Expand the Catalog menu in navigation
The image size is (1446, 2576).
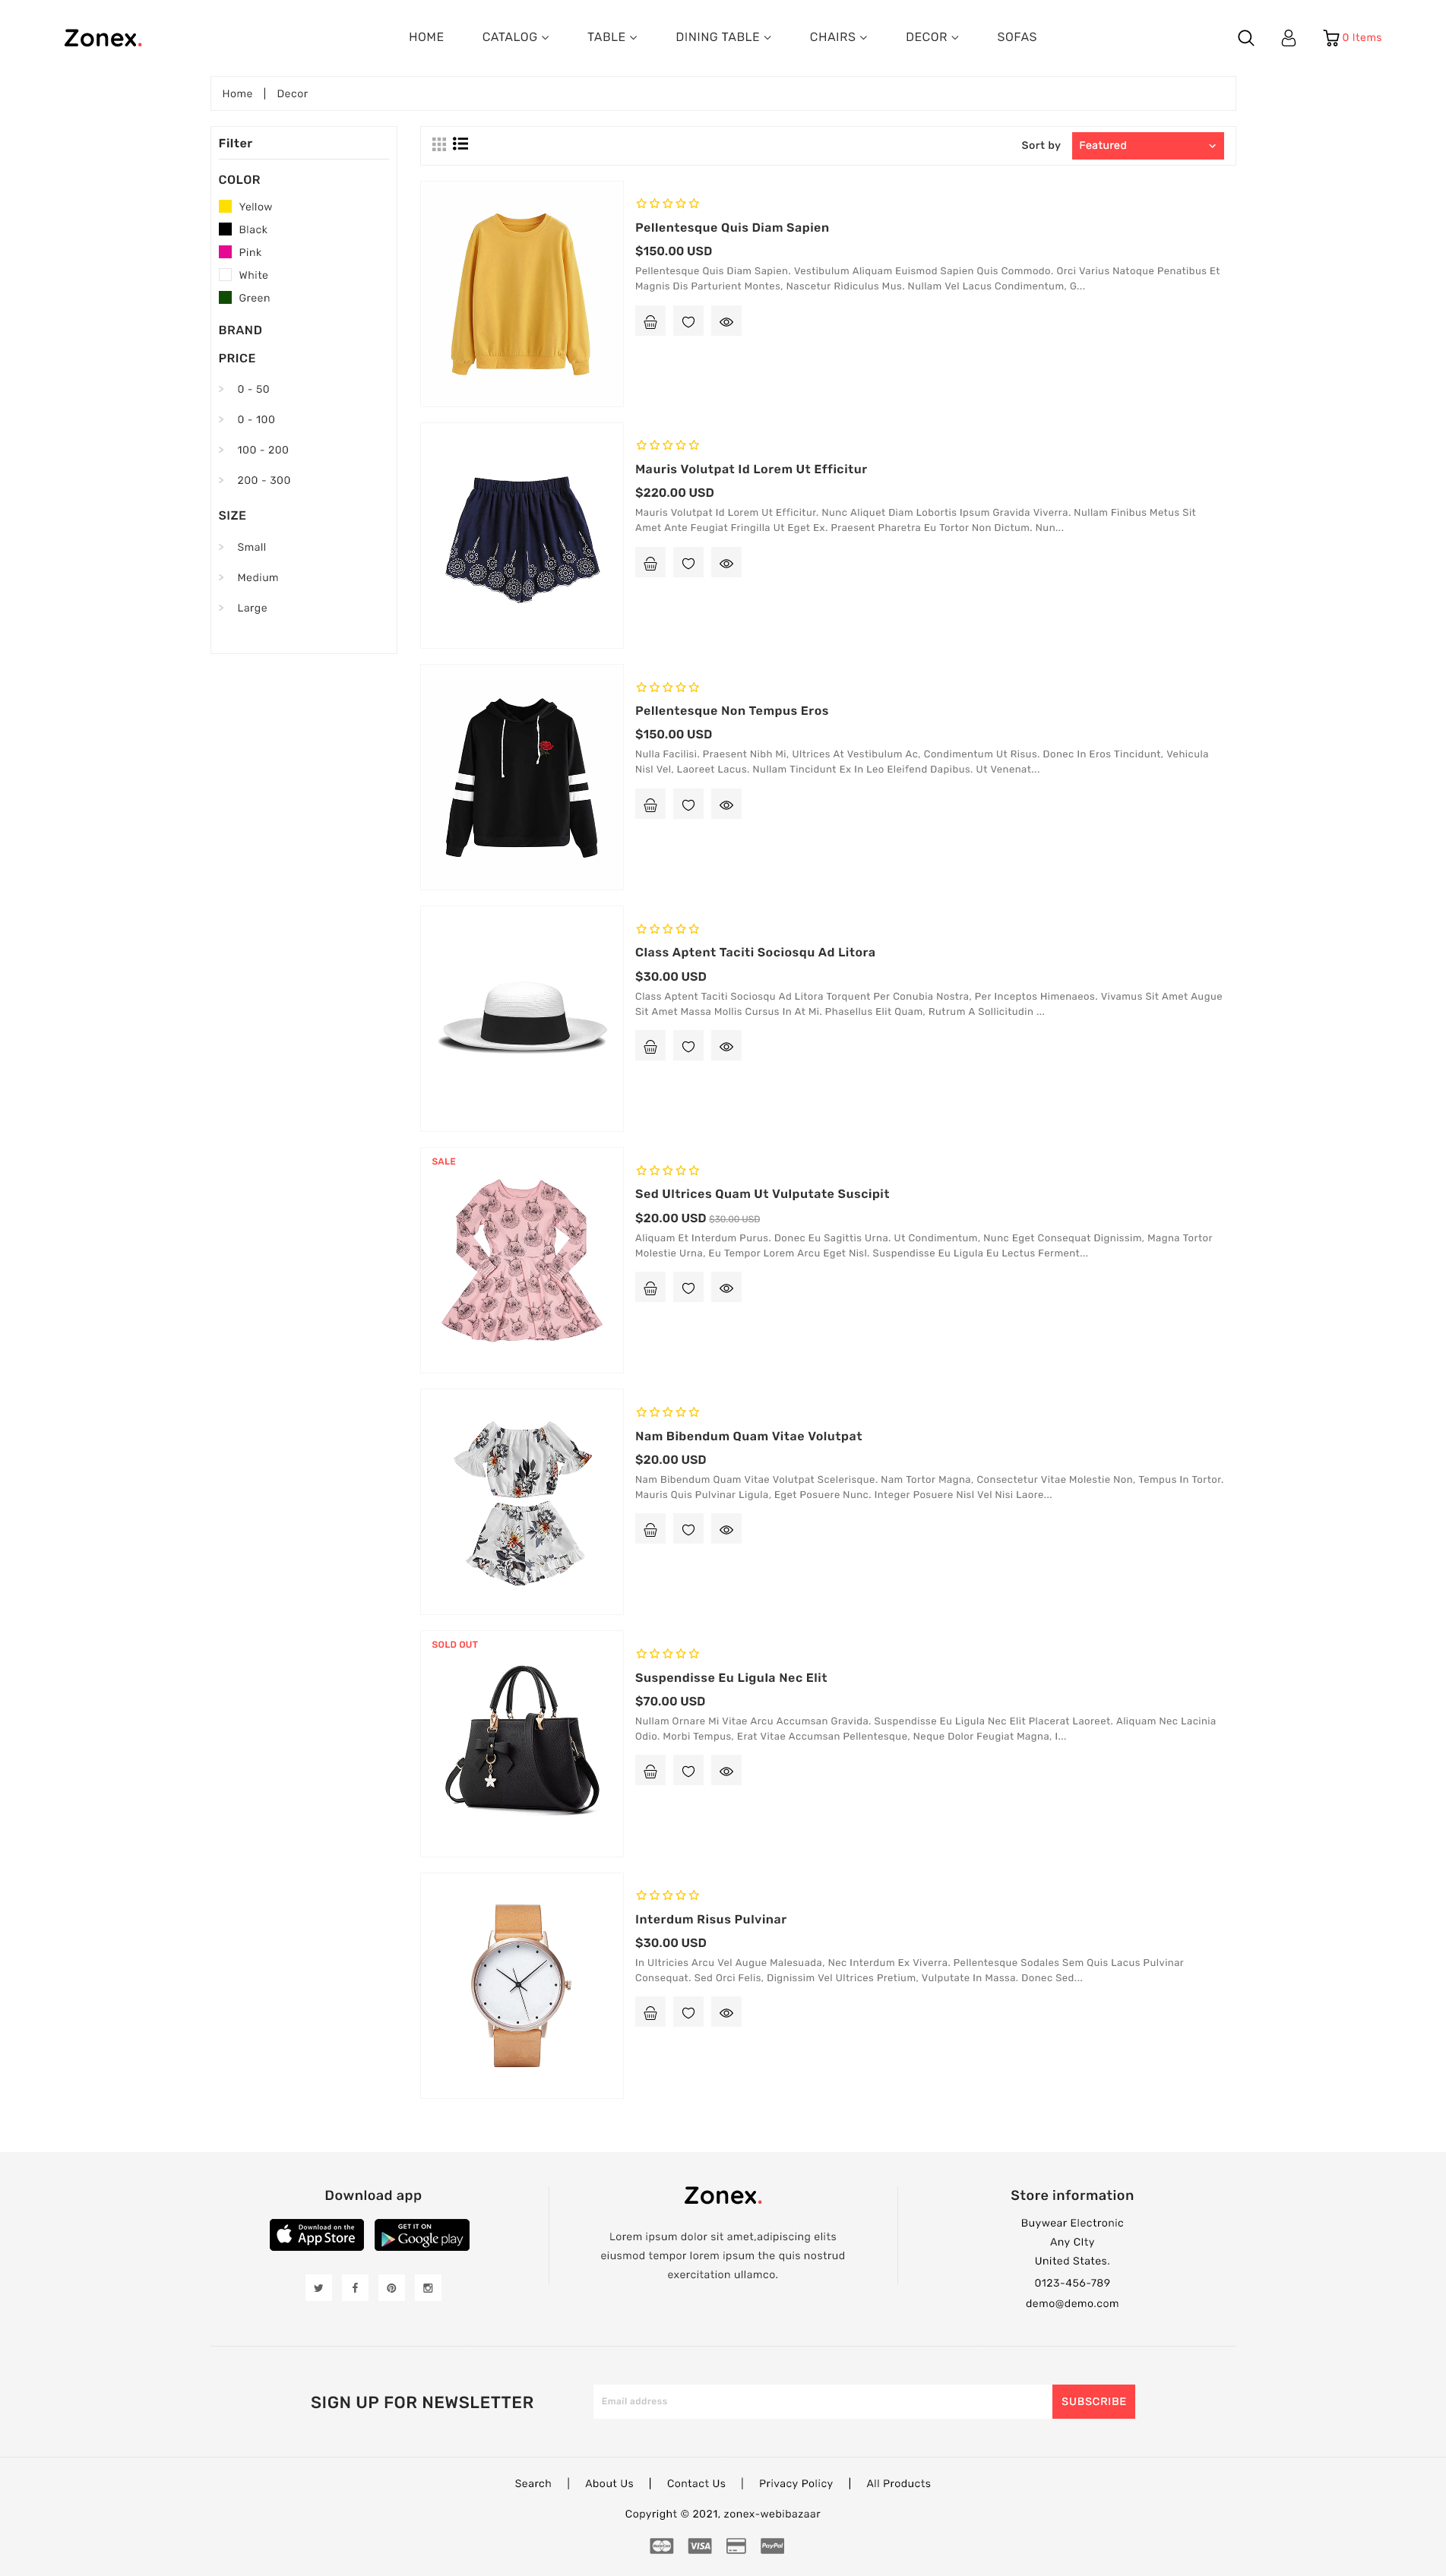[515, 37]
